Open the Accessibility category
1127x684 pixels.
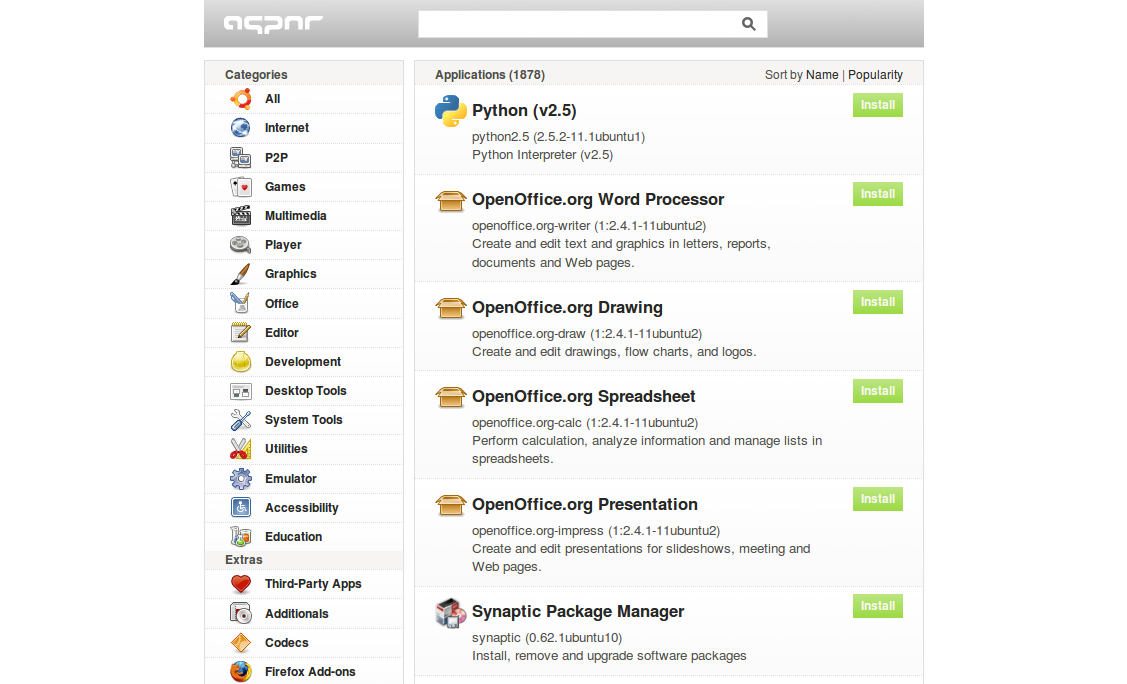click(301, 508)
